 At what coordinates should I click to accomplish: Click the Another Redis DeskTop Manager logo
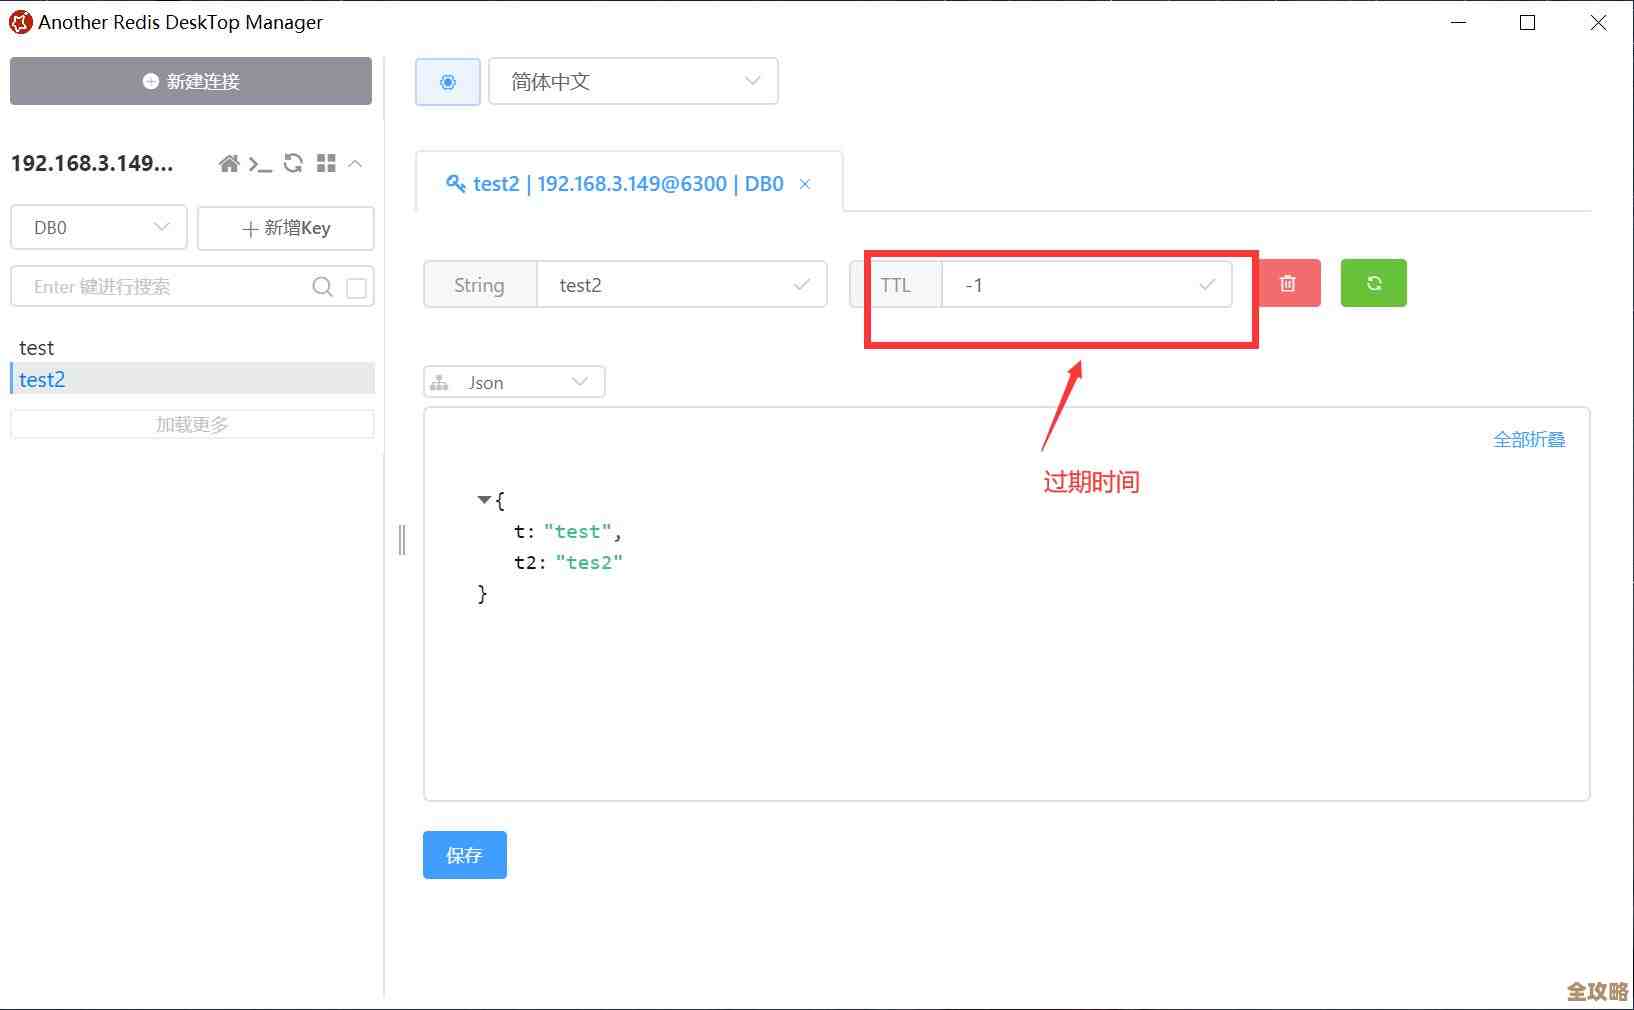(20, 21)
